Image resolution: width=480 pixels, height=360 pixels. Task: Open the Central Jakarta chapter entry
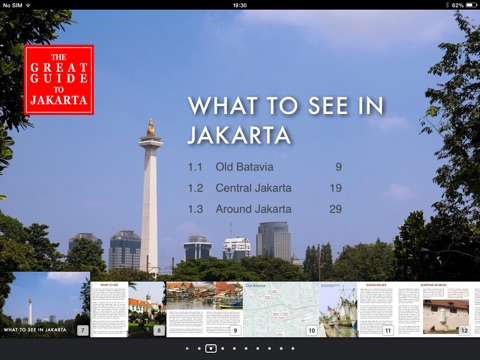[265, 188]
